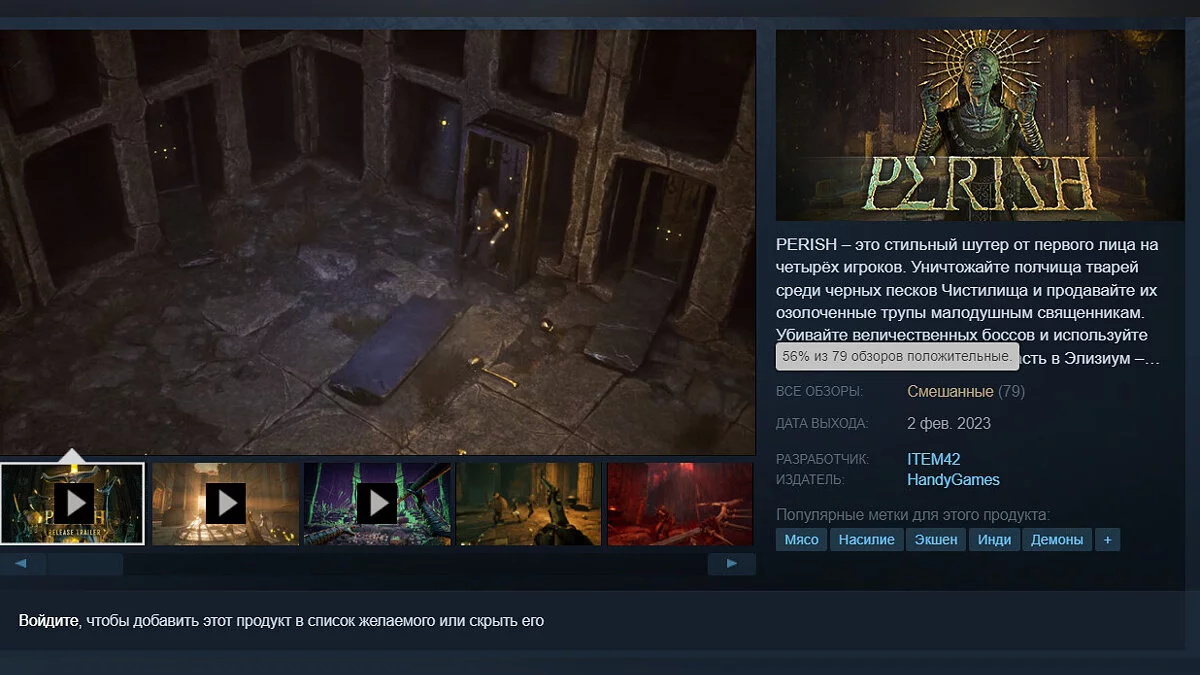Click the main trailer video area
1200x675 pixels.
coord(377,242)
